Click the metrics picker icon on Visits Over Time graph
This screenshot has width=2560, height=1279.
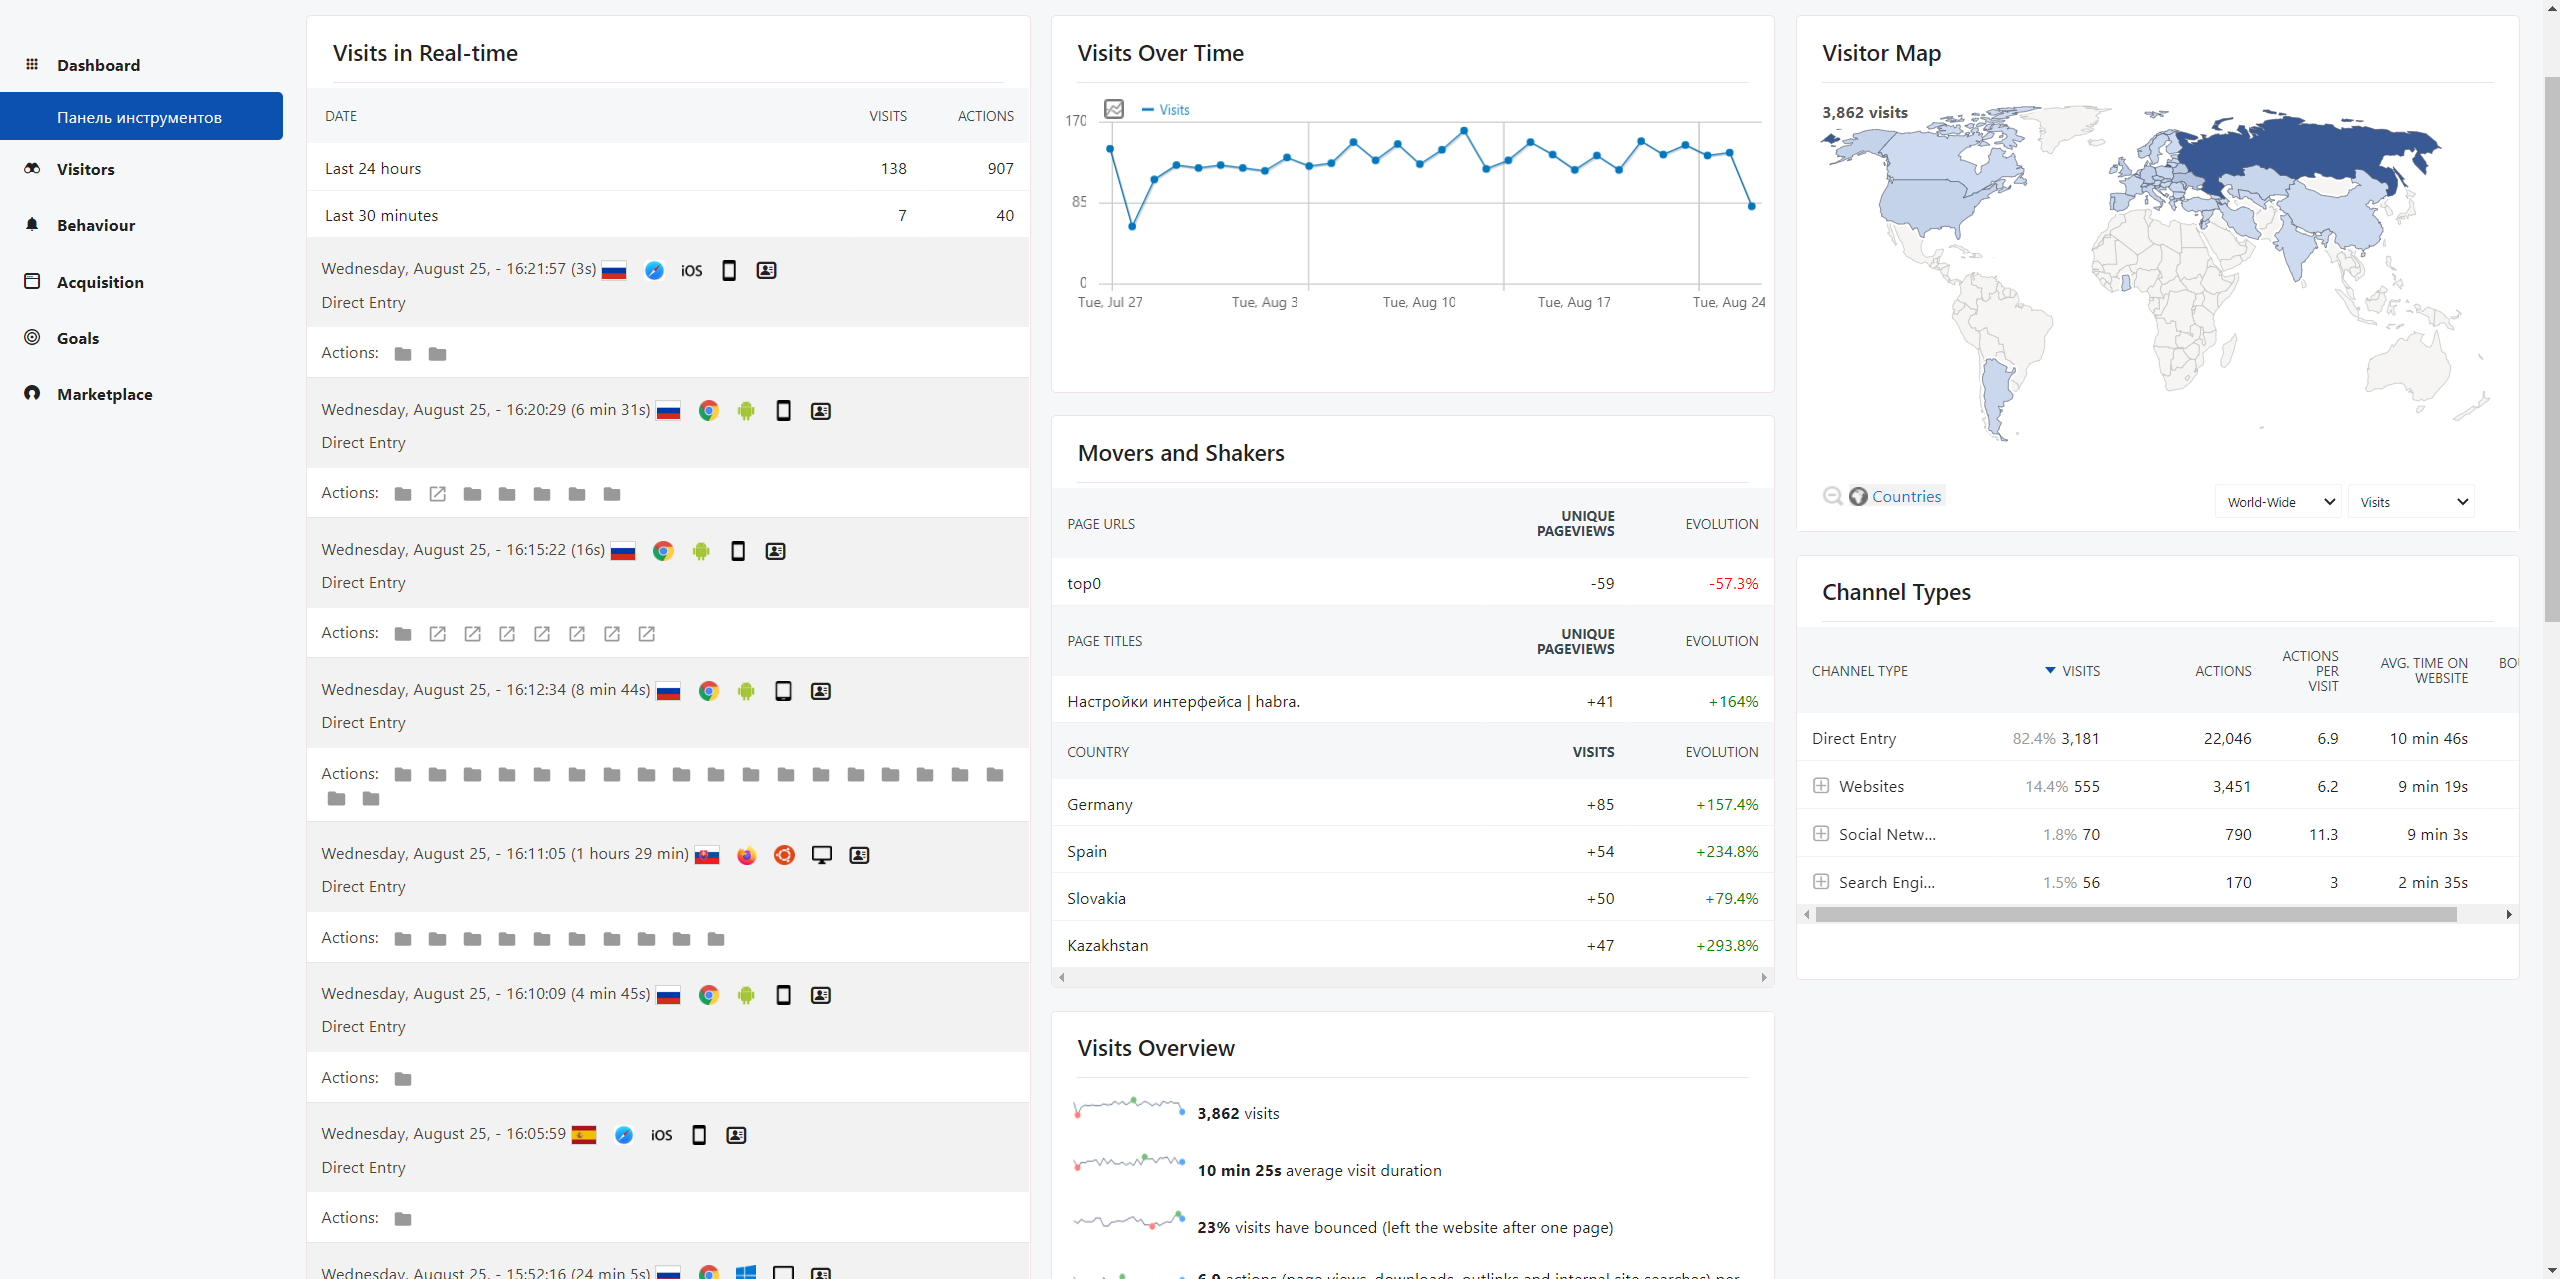(1114, 109)
